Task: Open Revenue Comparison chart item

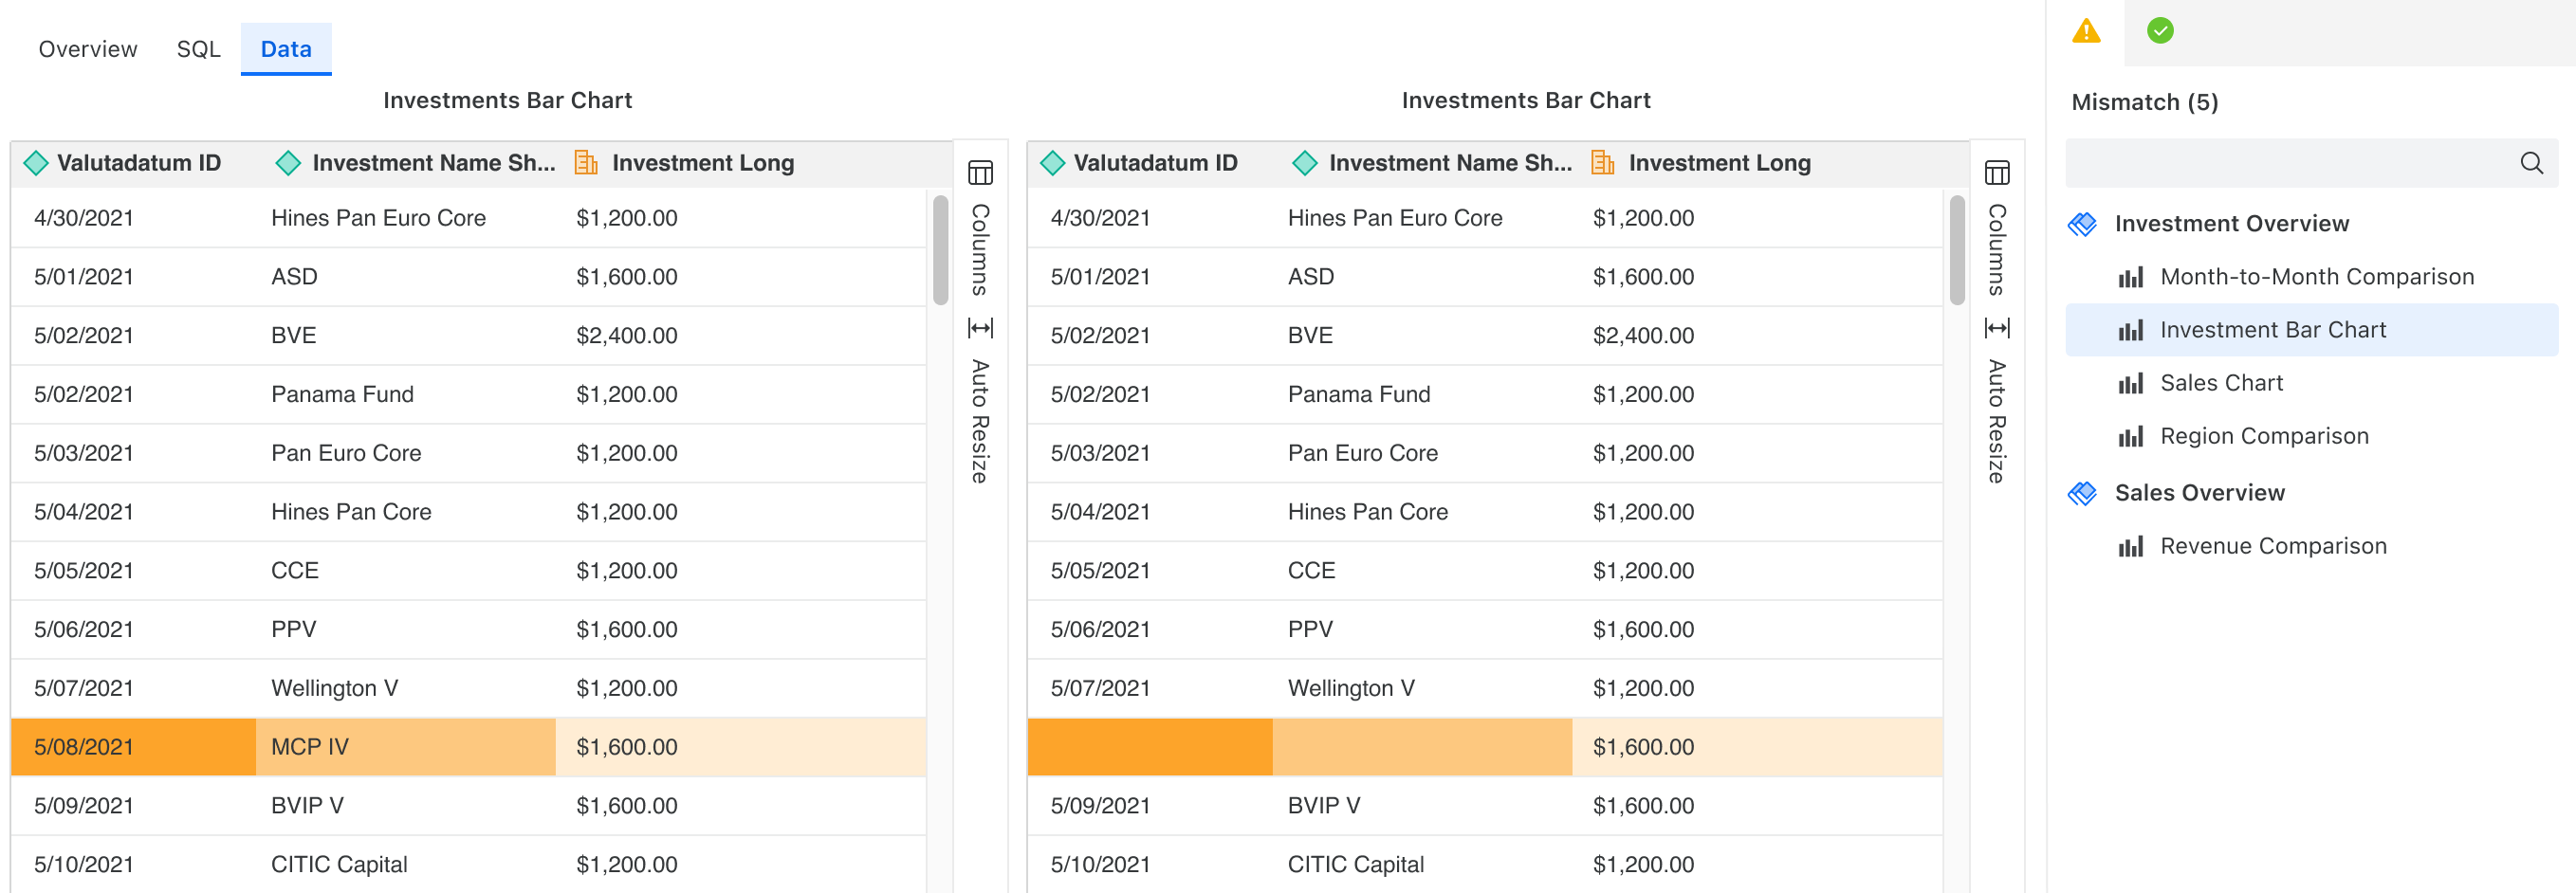Action: [x=2272, y=546]
